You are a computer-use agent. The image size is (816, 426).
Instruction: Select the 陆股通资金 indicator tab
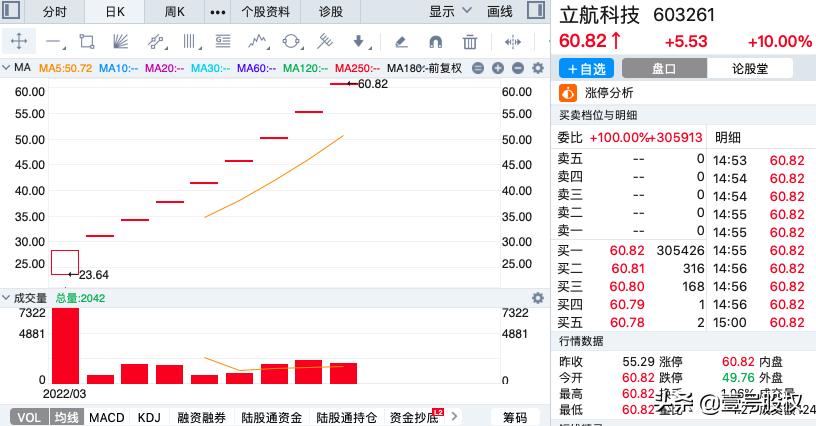(x=271, y=418)
